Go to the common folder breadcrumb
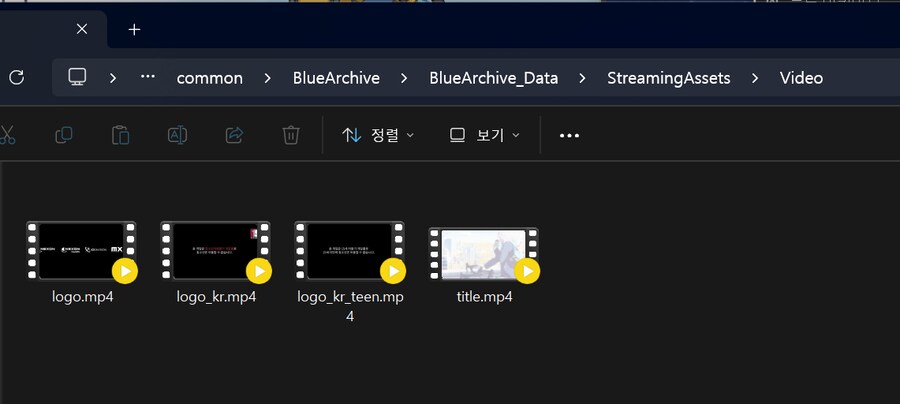 click(210, 78)
